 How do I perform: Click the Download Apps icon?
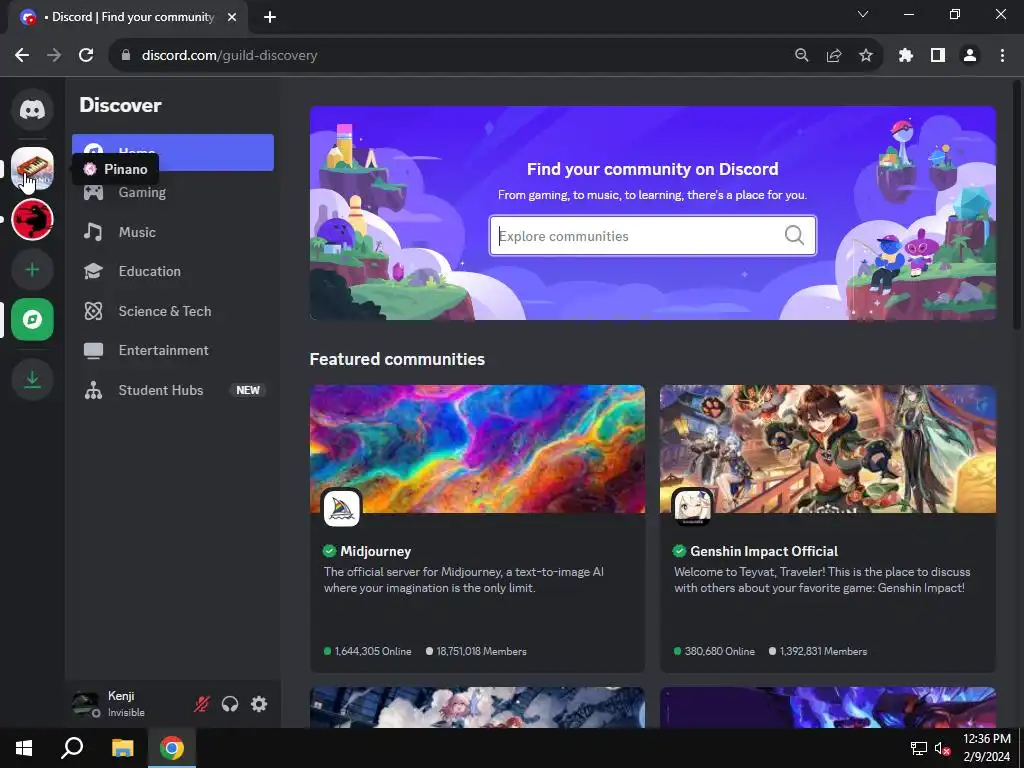[32, 379]
